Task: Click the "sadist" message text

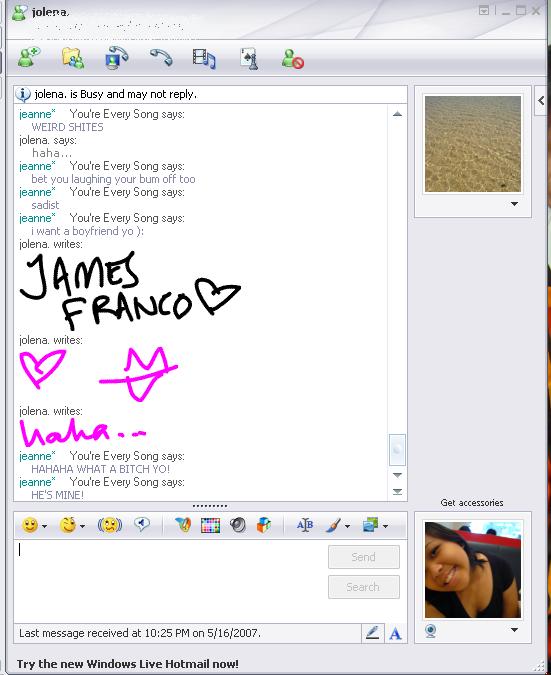Action: click(45, 205)
